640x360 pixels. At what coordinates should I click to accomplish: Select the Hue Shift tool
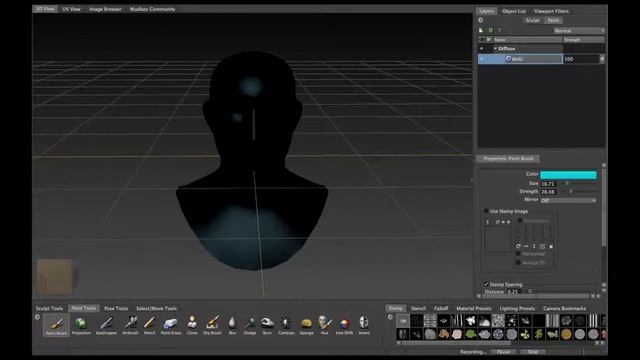click(x=344, y=325)
